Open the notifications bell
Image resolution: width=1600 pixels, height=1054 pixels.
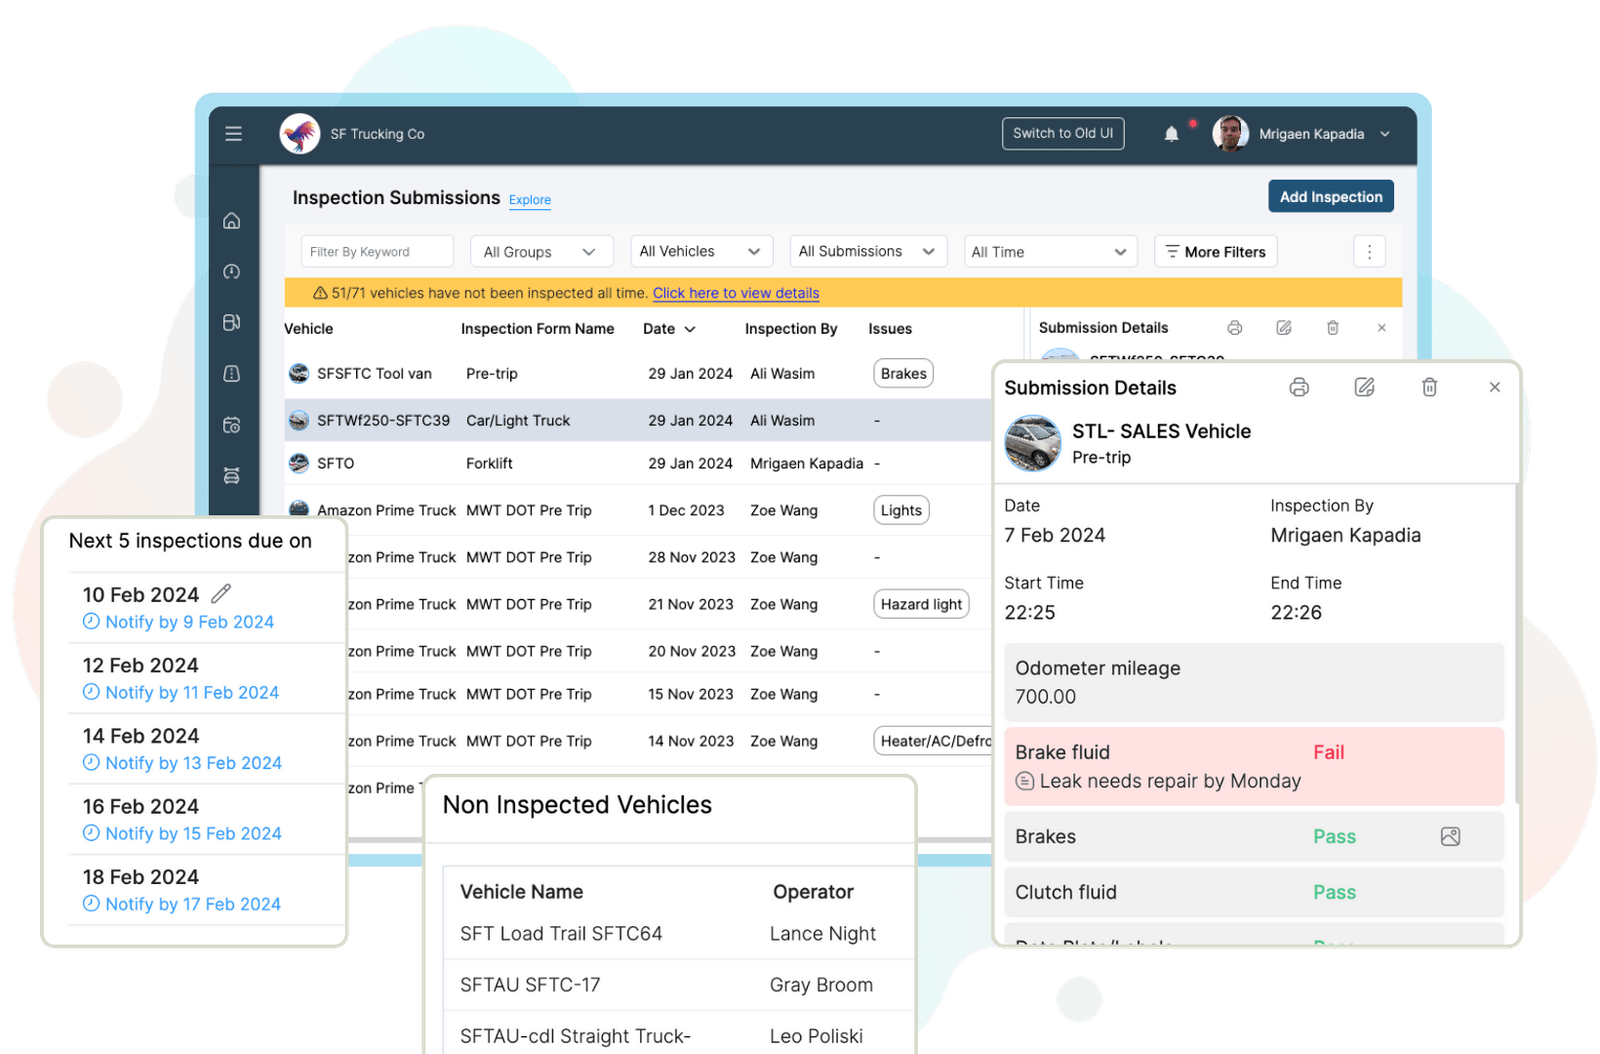click(1171, 133)
